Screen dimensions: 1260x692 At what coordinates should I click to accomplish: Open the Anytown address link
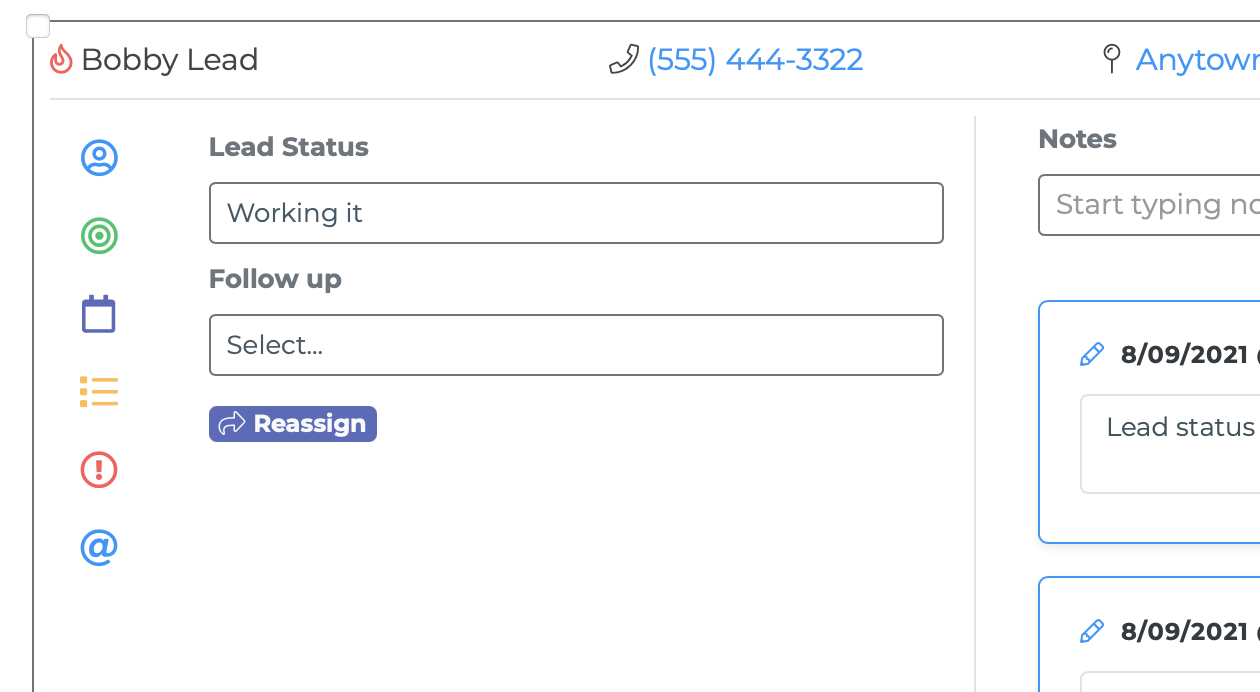click(x=1197, y=60)
